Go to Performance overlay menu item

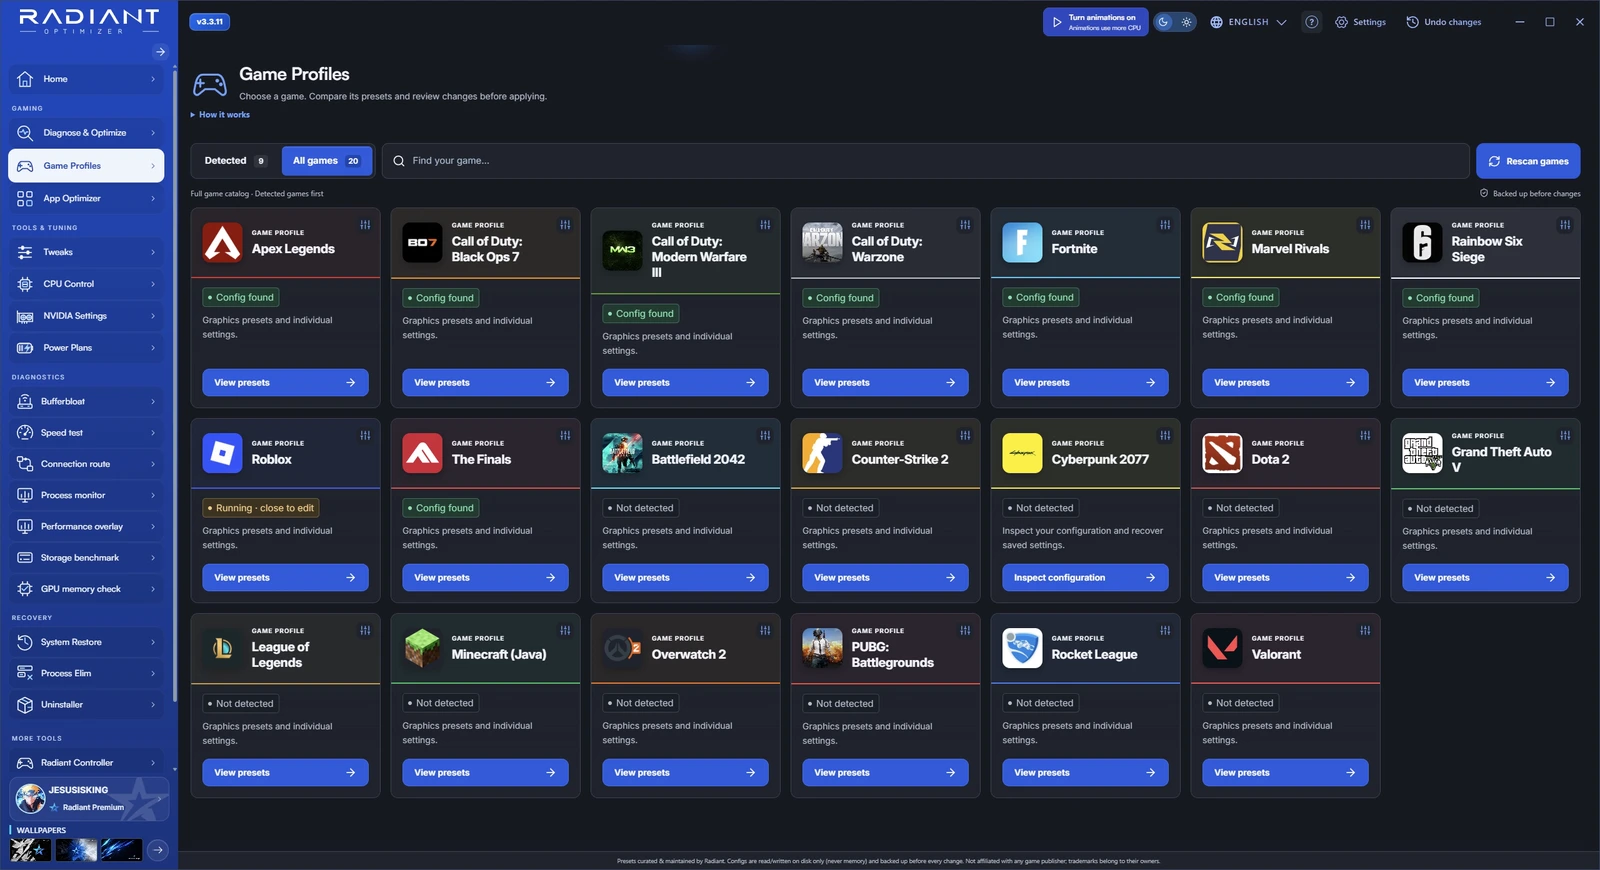click(x=86, y=527)
